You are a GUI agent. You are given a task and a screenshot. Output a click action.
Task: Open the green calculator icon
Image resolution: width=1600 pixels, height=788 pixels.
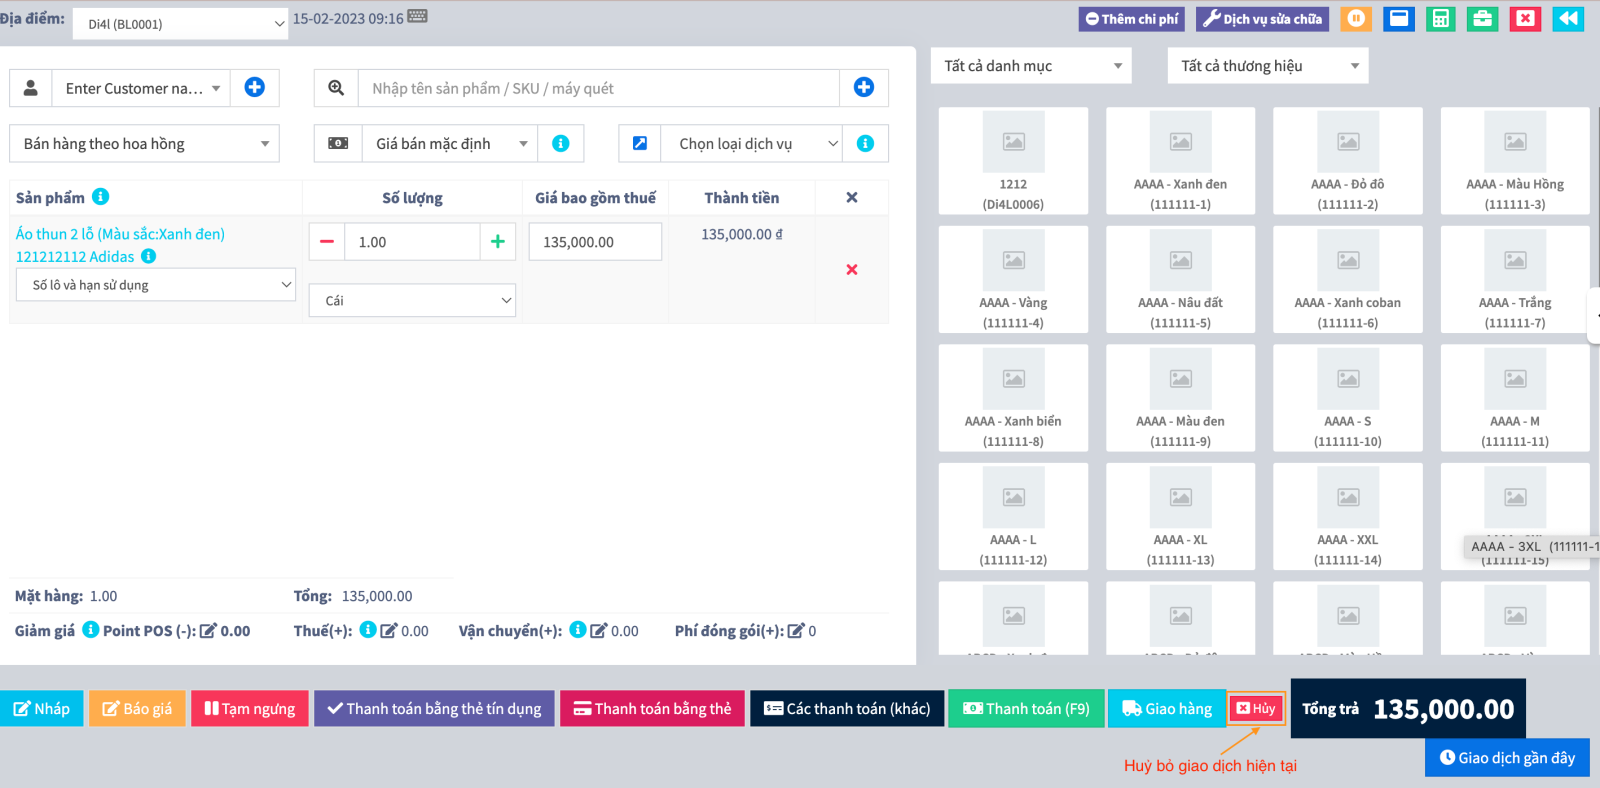click(x=1440, y=19)
